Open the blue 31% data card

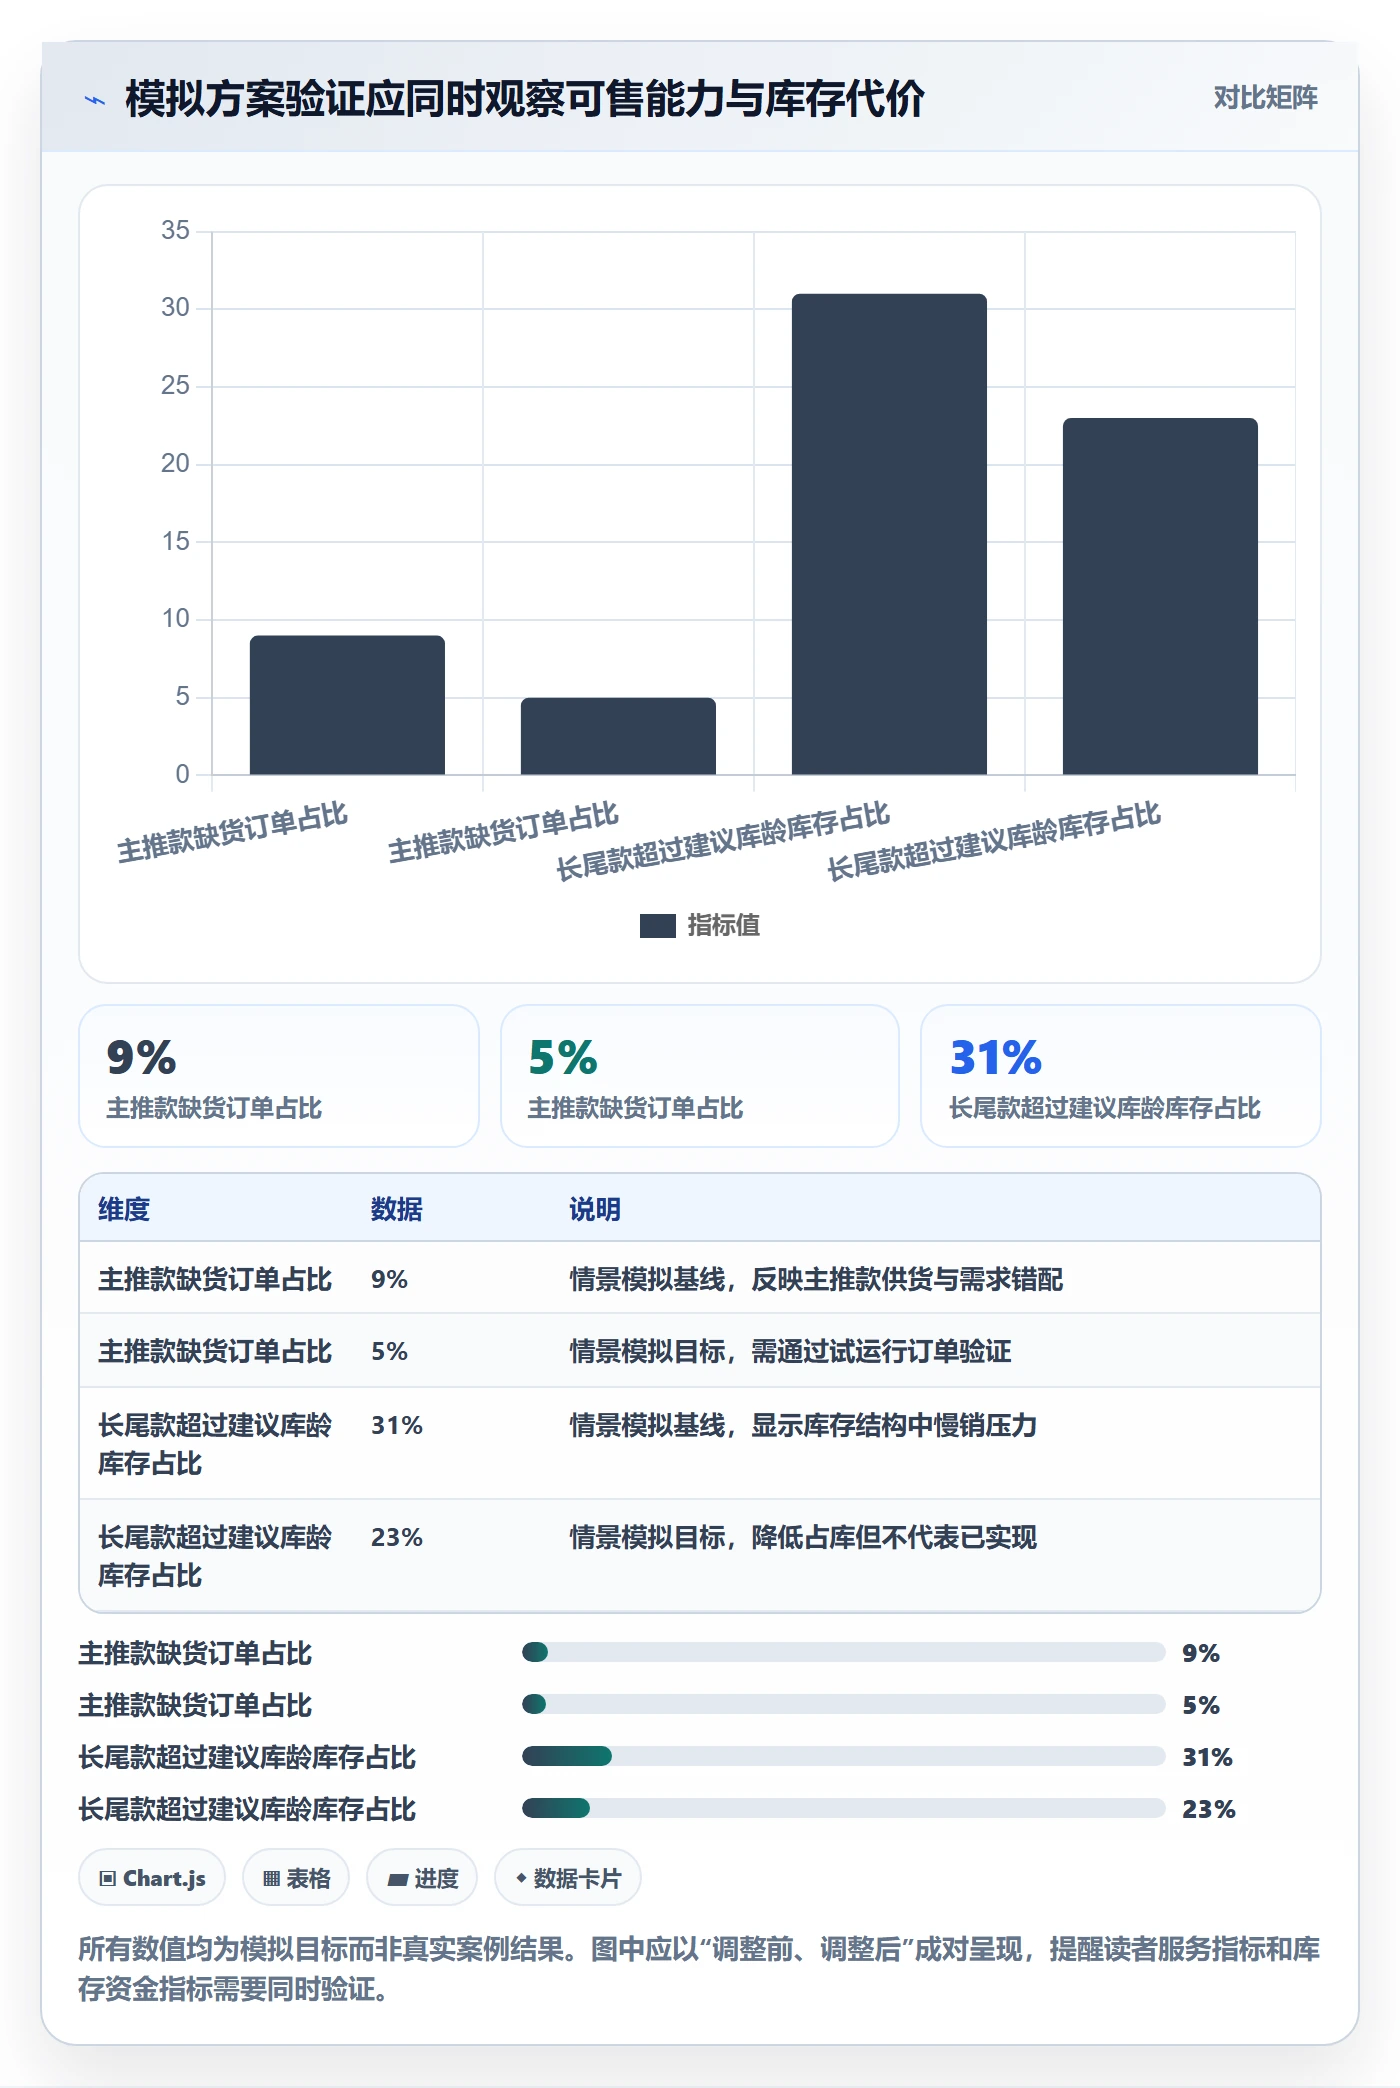[x=1121, y=1076]
